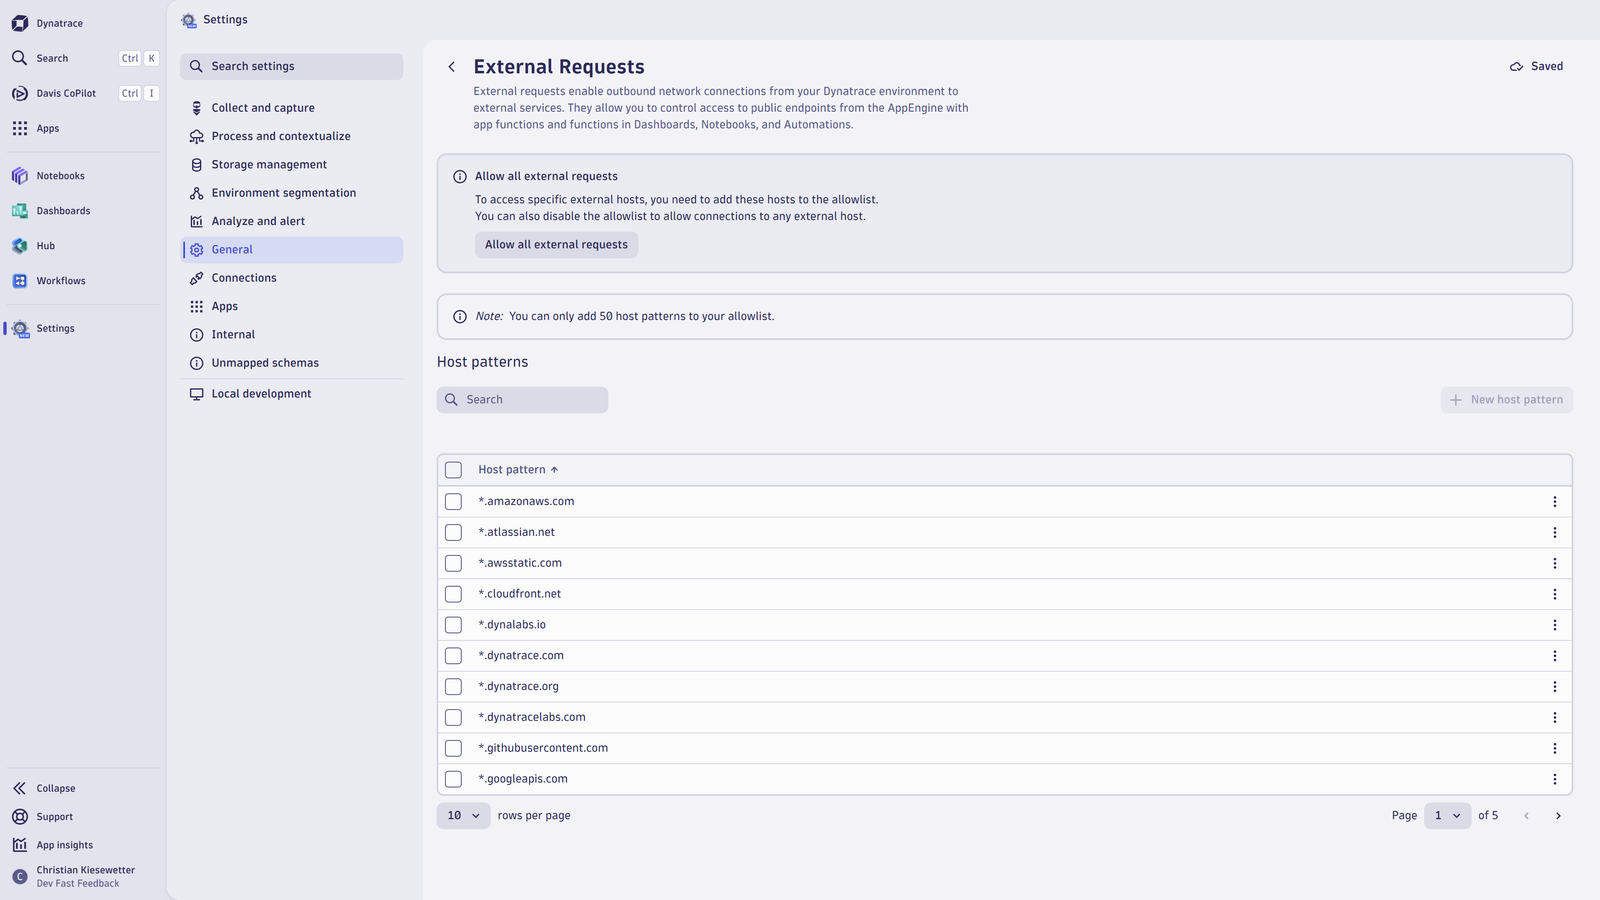Open row actions menu for *.dynatrace.org
Viewport: 1600px width, 900px height.
point(1555,687)
